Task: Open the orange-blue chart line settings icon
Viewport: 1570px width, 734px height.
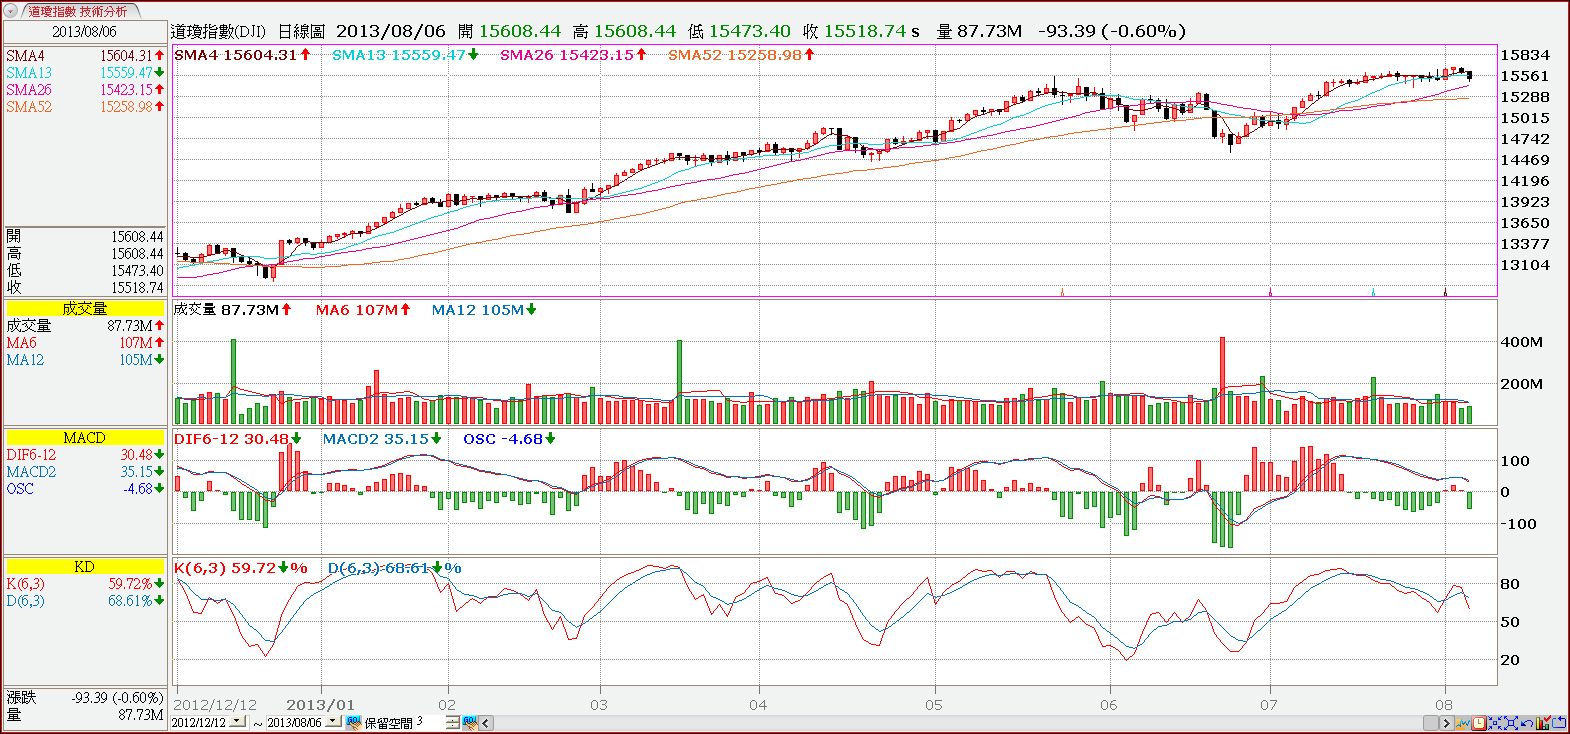Action: pyautogui.click(x=1463, y=723)
